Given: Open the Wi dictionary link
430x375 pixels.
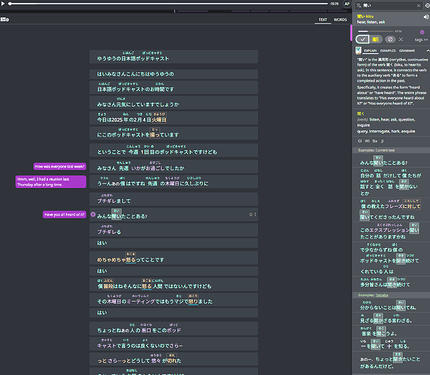Looking at the screenshot, I should click(x=367, y=141).
